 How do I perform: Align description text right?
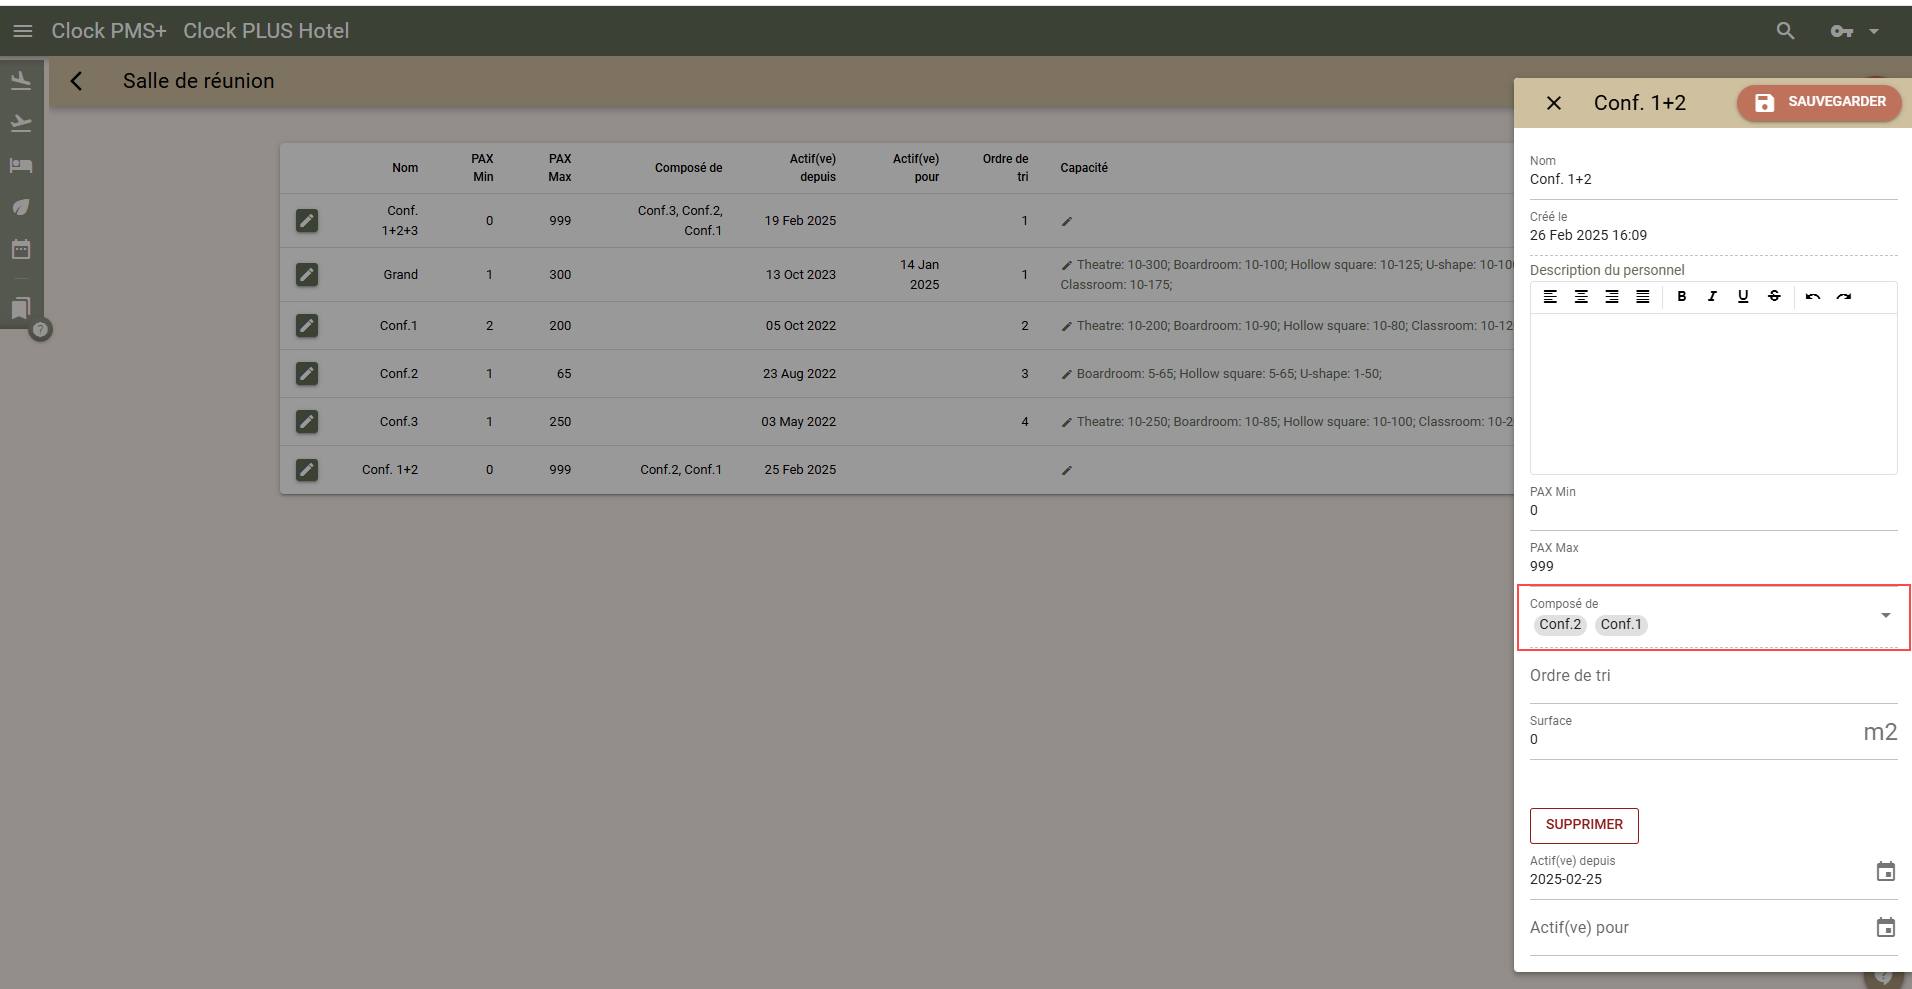(1612, 297)
